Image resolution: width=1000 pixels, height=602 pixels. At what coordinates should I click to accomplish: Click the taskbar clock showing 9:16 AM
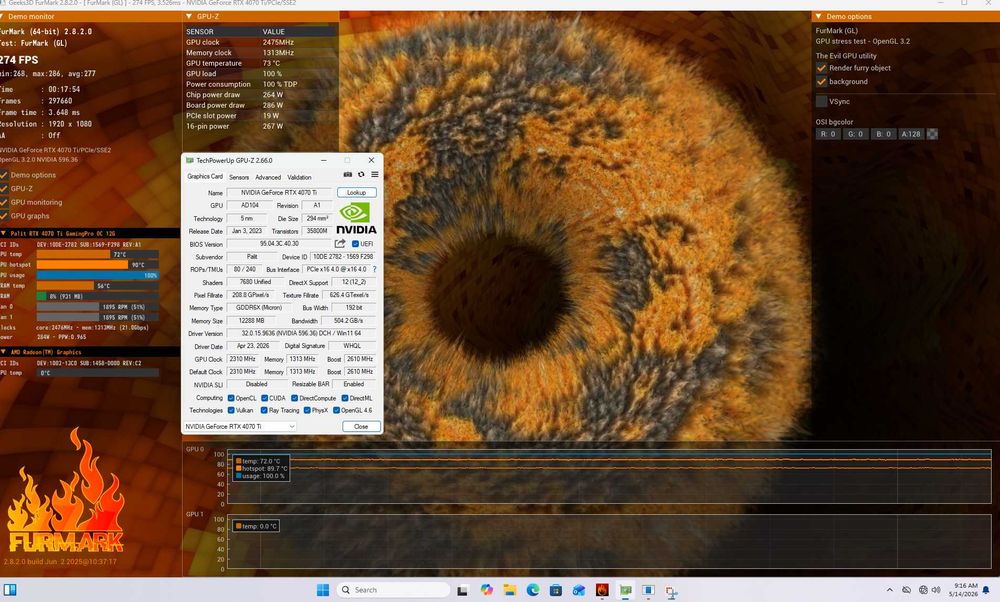(x=963, y=590)
